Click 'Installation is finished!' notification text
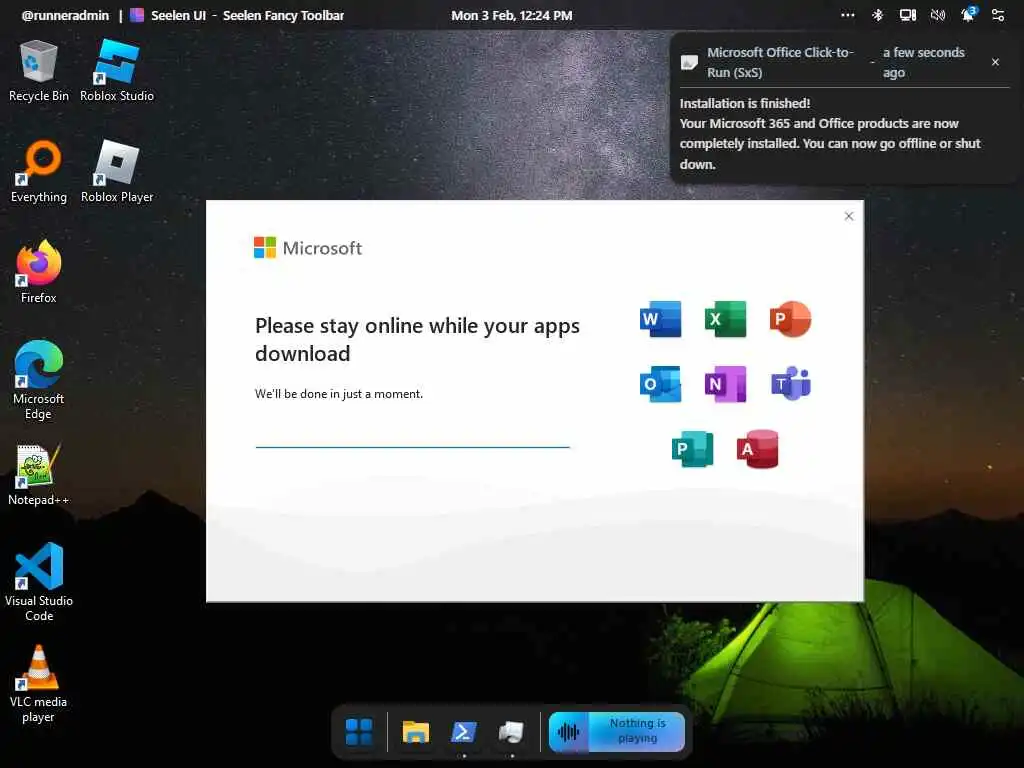Viewport: 1024px width, 768px height. coord(744,103)
